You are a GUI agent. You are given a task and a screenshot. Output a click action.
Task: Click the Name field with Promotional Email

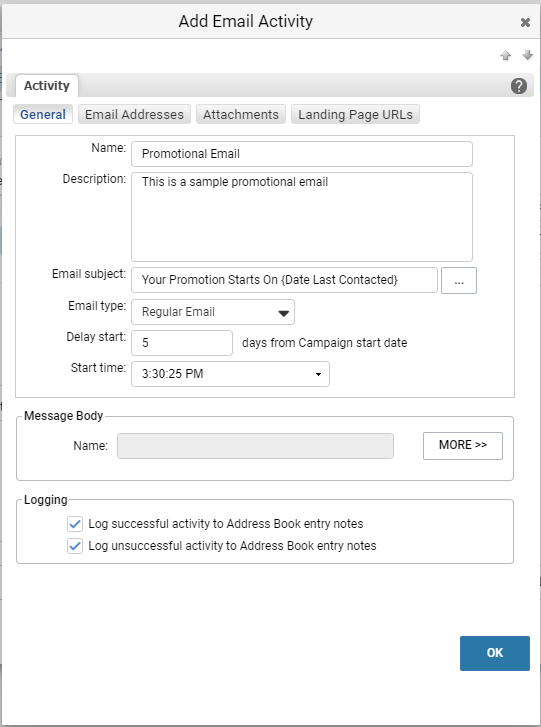(x=302, y=154)
